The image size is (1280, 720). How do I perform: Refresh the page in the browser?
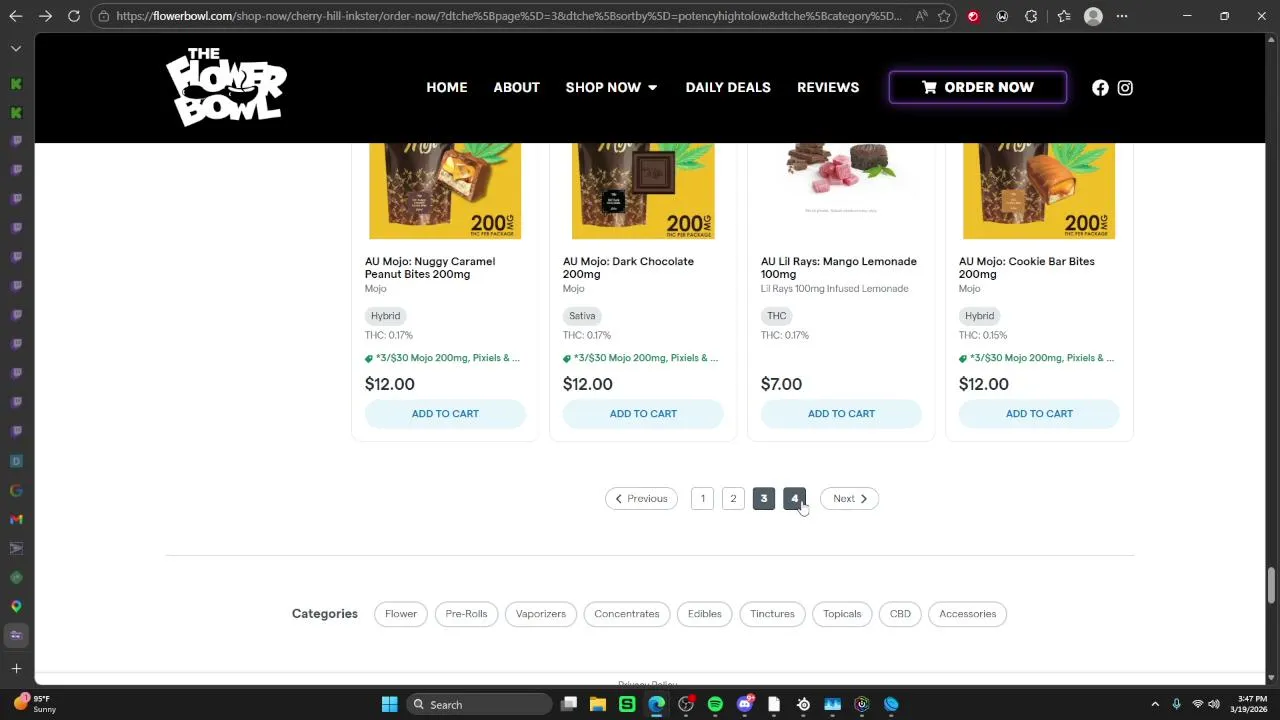click(74, 16)
